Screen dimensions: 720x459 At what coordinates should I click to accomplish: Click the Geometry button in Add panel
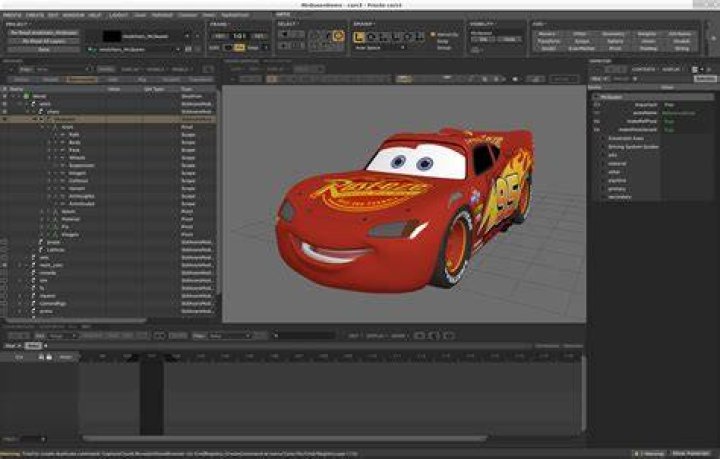click(x=613, y=34)
